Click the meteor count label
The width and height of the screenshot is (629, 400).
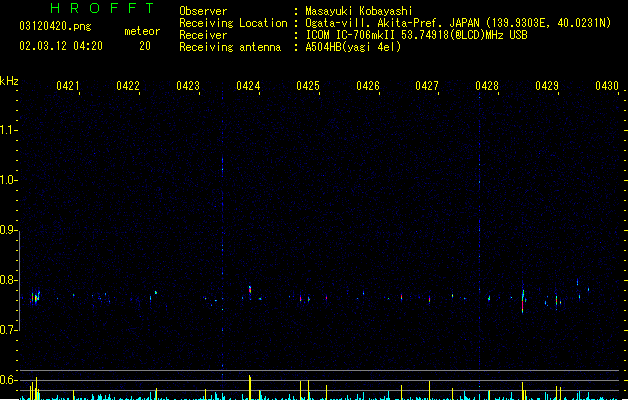(142, 31)
